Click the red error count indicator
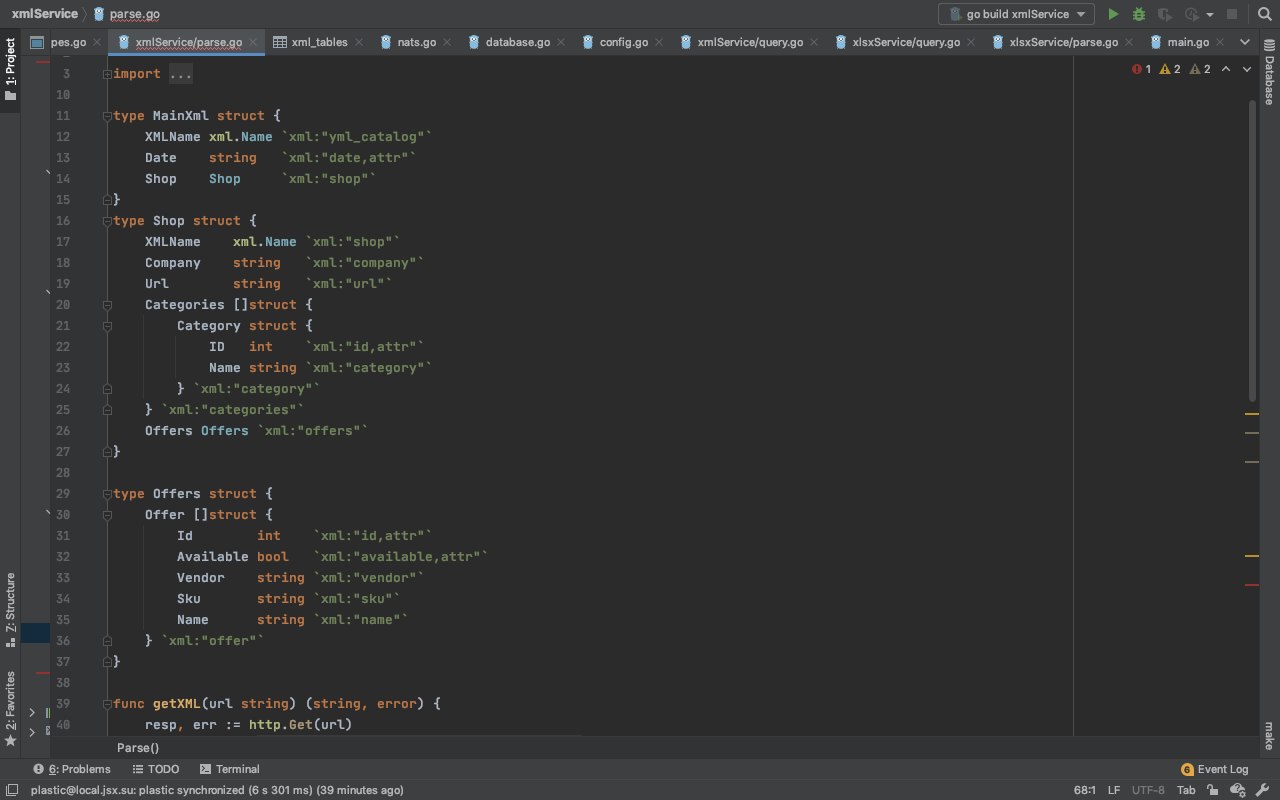 click(1141, 69)
